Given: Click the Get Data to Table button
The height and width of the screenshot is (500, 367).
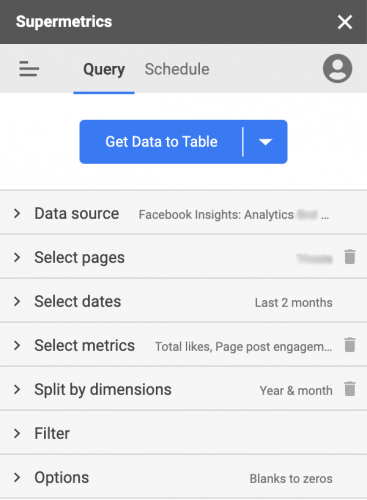Looking at the screenshot, I should (x=161, y=142).
